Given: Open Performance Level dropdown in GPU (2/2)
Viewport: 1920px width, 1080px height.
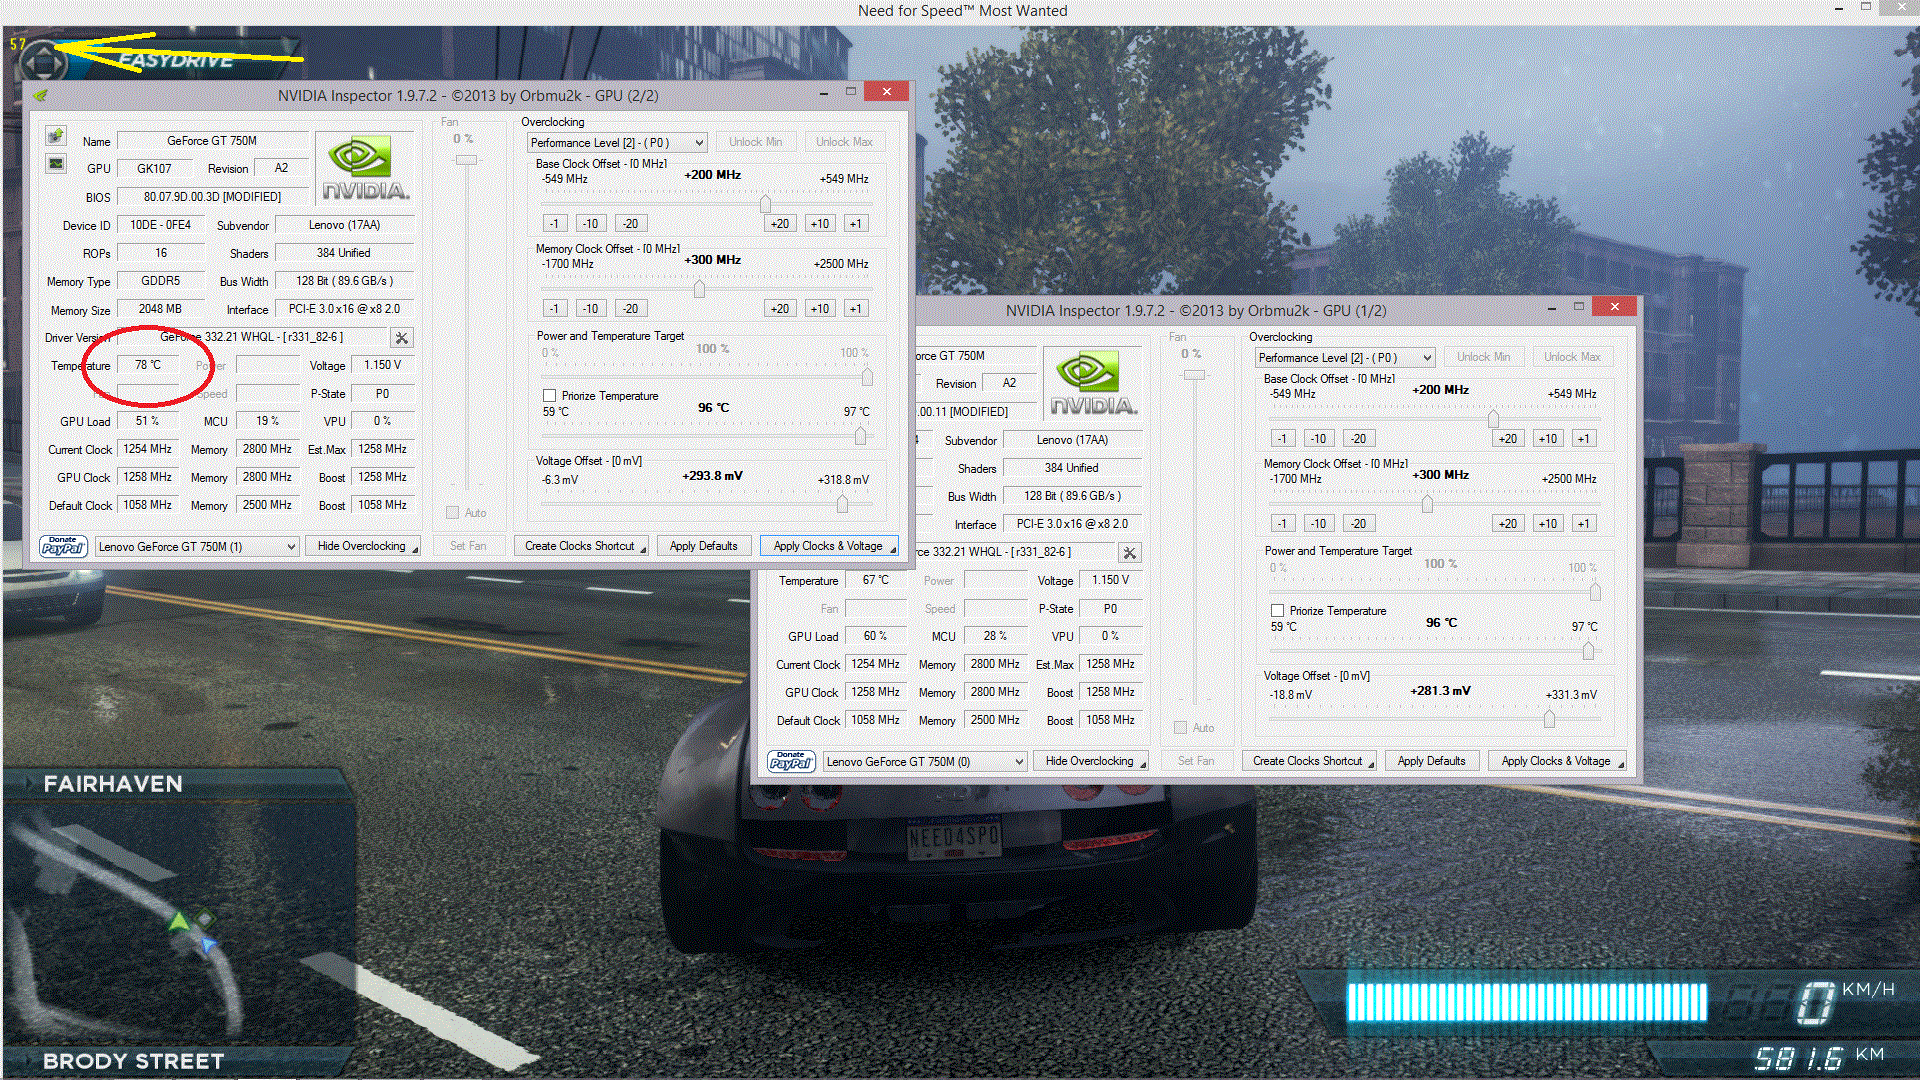Looking at the screenshot, I should pos(617,143).
